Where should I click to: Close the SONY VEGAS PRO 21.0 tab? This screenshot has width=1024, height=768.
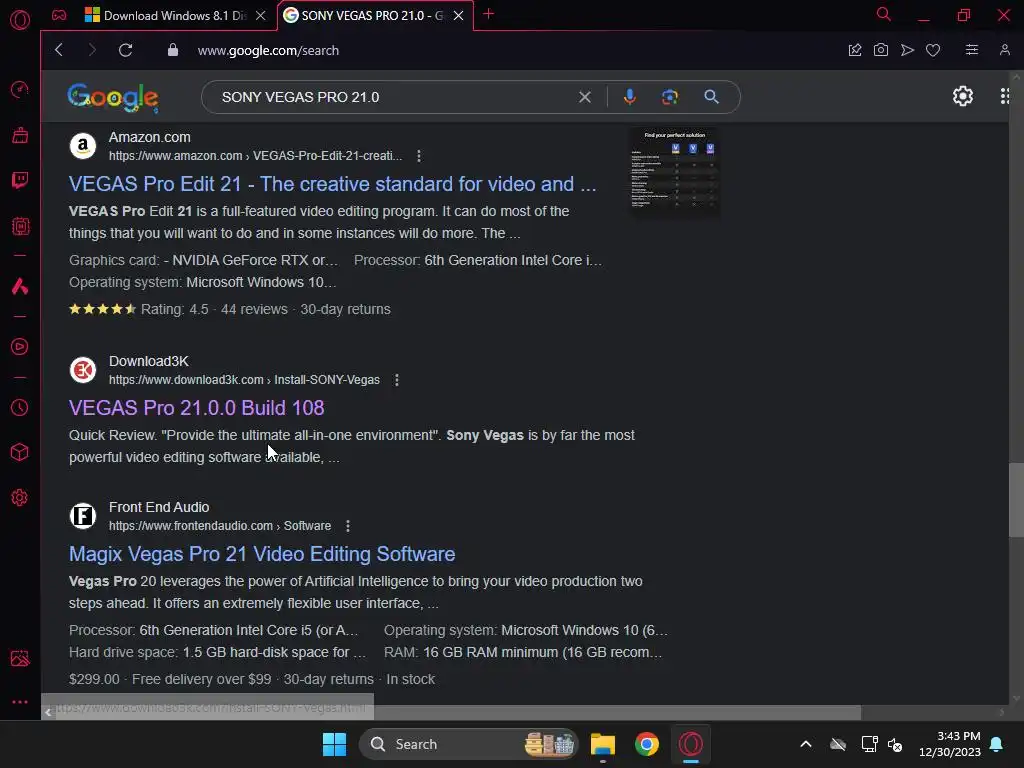[x=458, y=15]
